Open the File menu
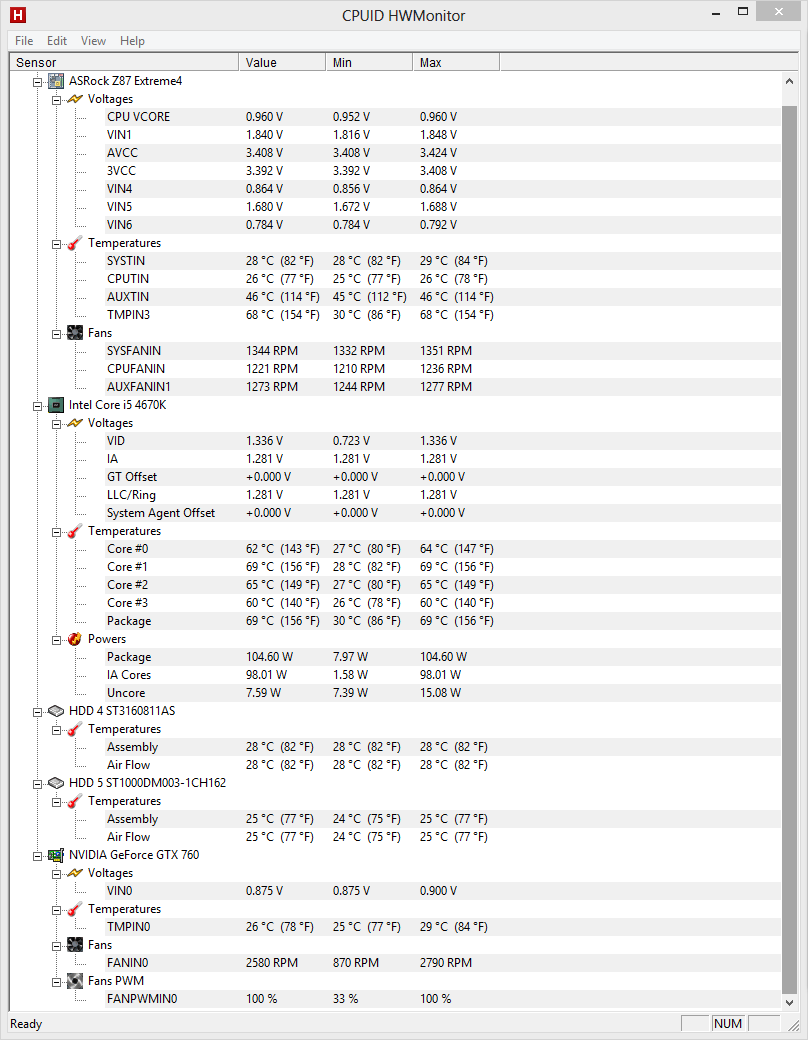The height and width of the screenshot is (1040, 808). click(x=24, y=41)
